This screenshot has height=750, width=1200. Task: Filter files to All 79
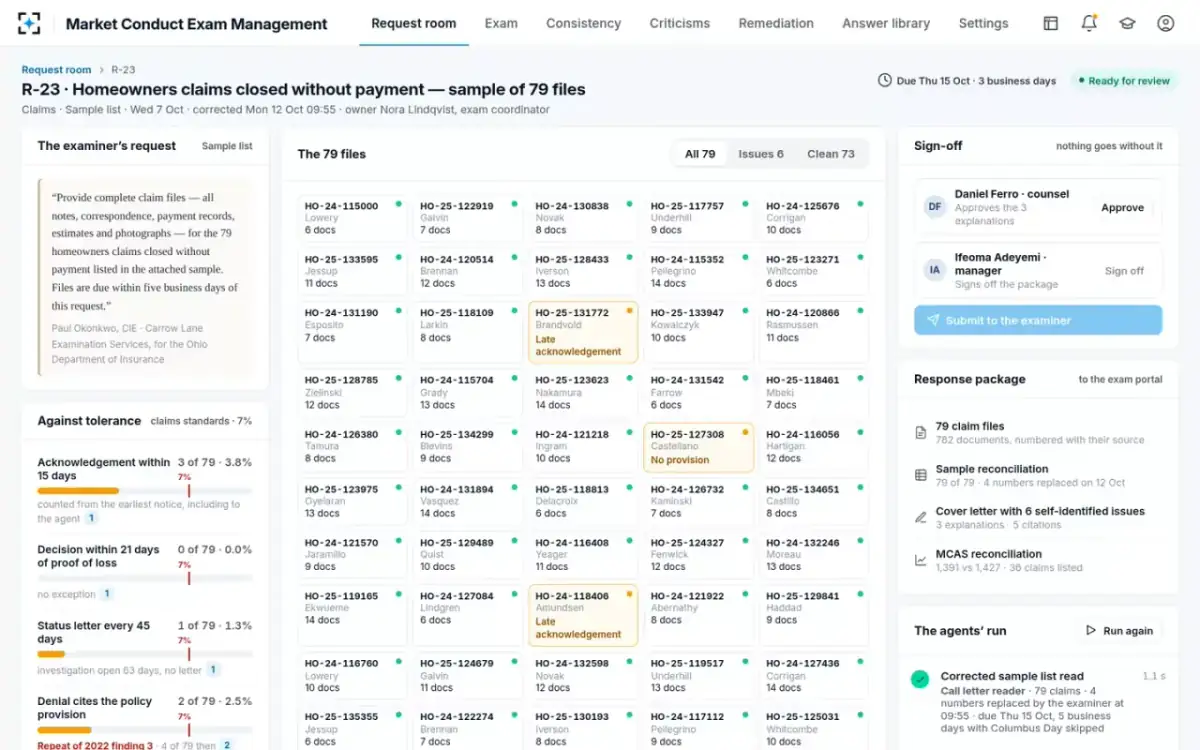[x=700, y=154]
